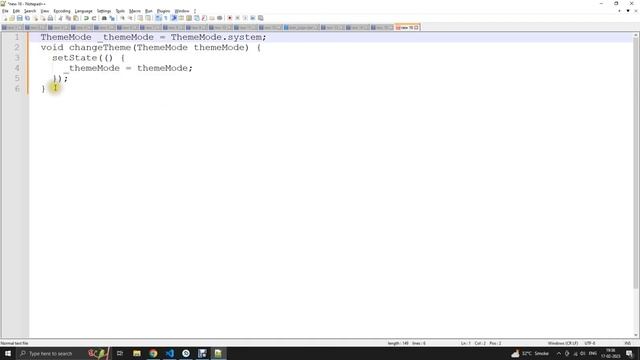Open the Settings menu
The height and width of the screenshot is (360, 640).
pyautogui.click(x=104, y=11)
